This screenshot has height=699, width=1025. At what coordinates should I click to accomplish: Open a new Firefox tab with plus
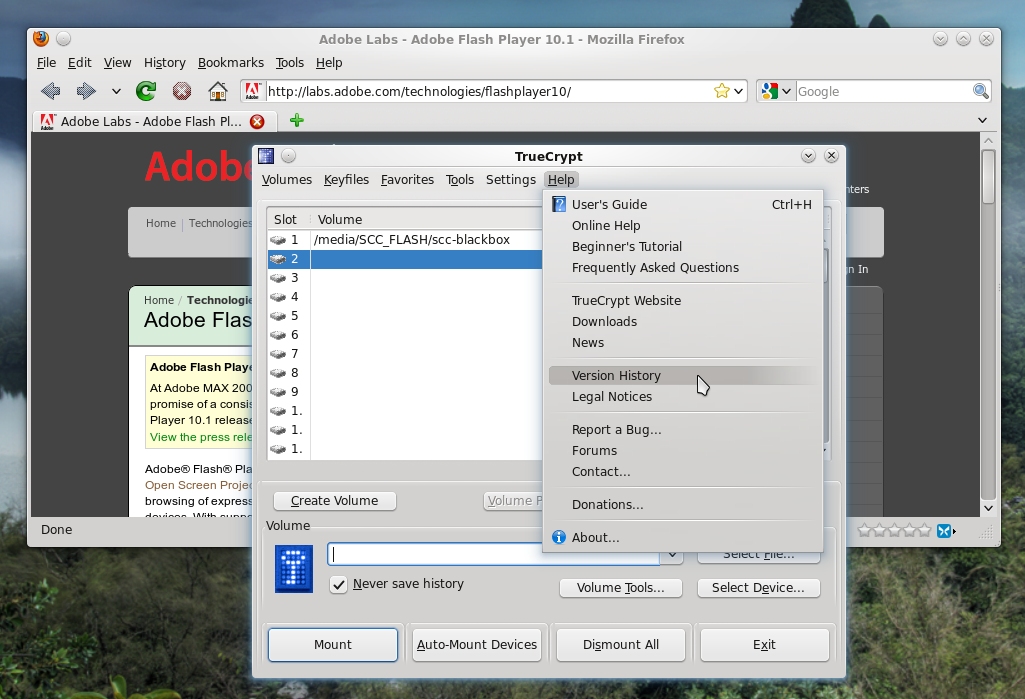pyautogui.click(x=297, y=120)
